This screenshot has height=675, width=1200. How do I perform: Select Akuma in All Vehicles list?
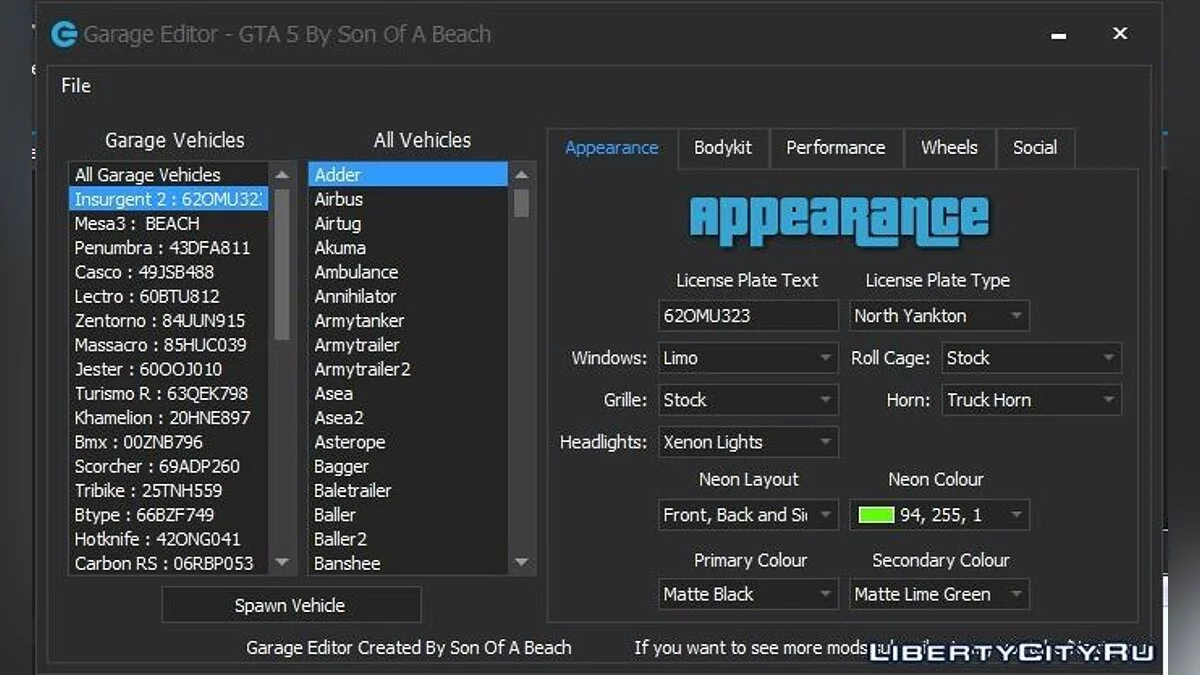tap(408, 248)
